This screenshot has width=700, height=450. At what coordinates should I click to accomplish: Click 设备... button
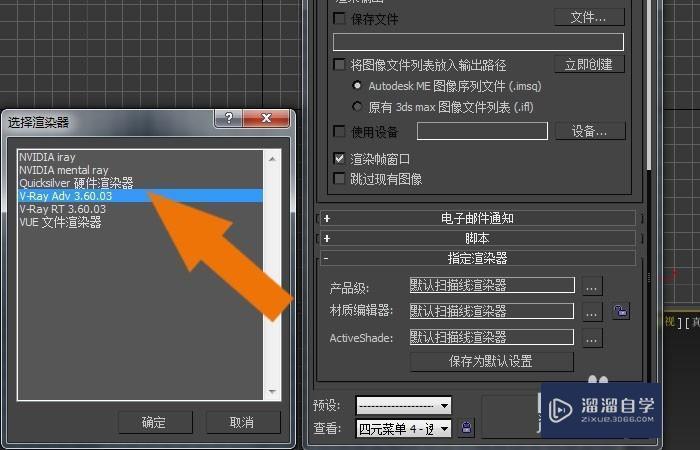coord(590,131)
